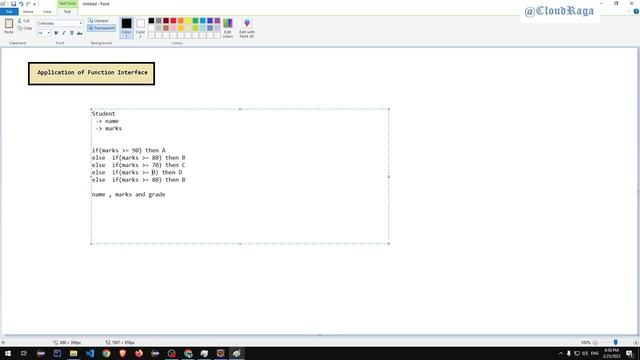
Task: Click bottom-right handle of text box
Action: coord(389,244)
